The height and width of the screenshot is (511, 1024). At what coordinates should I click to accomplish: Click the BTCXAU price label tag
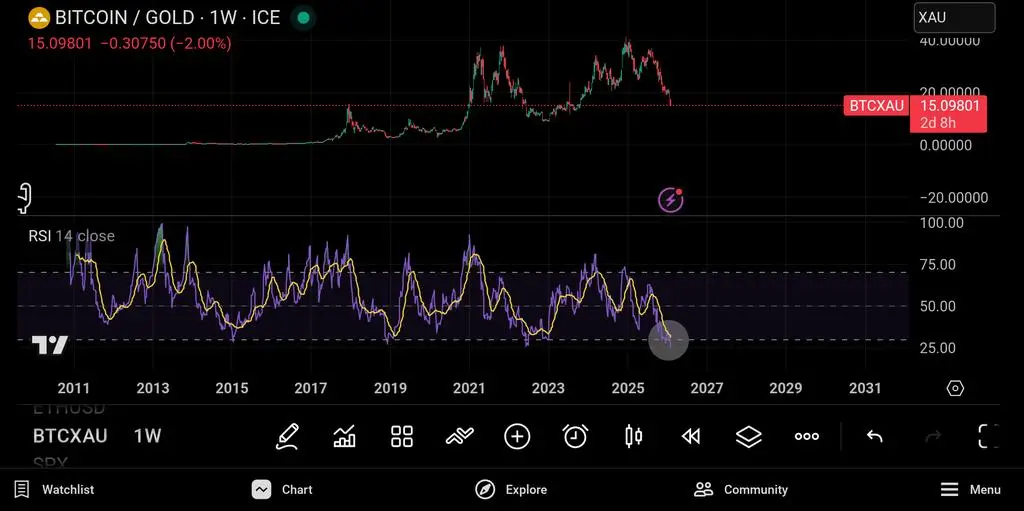point(876,106)
